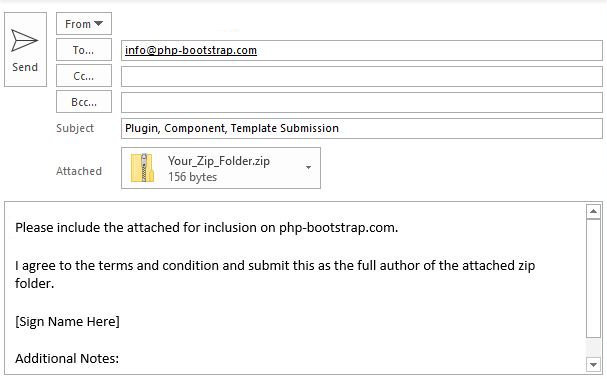Click the Send label under the arrow
607x379 pixels.
(x=25, y=67)
